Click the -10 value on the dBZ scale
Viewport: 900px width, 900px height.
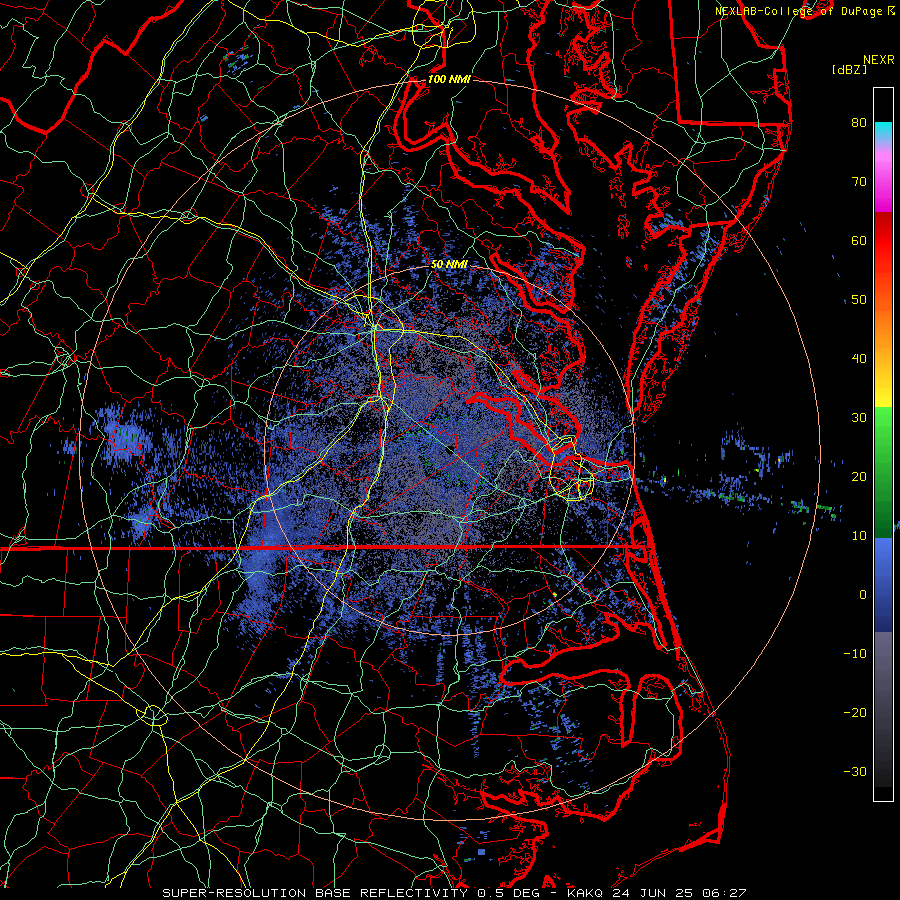tap(855, 653)
